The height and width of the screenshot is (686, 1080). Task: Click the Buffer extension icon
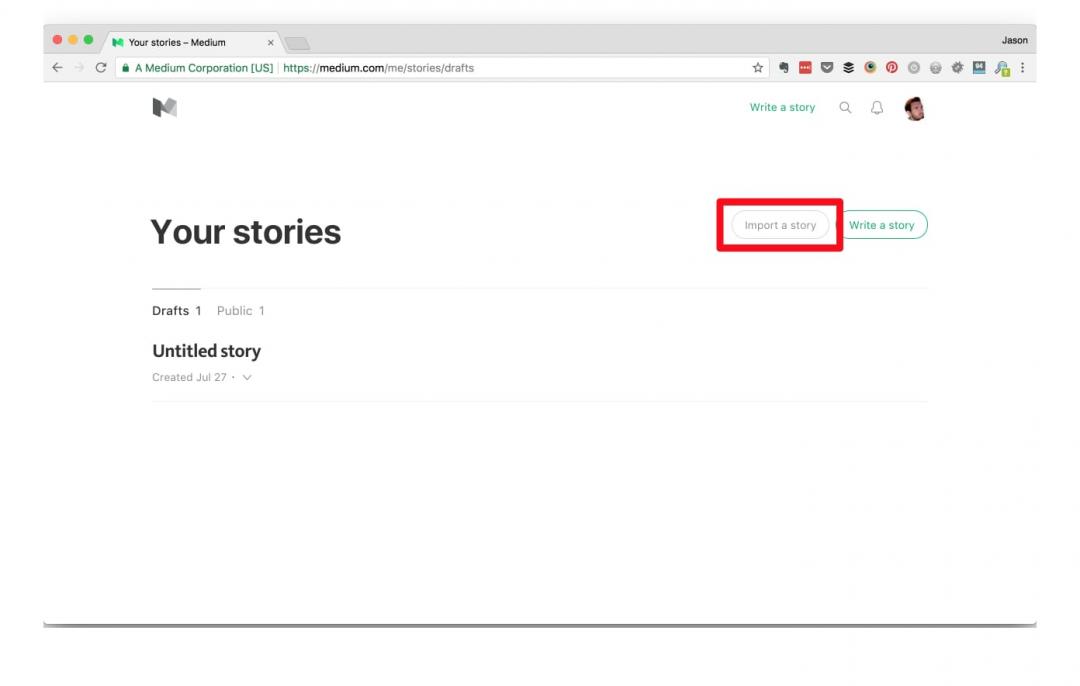(849, 67)
